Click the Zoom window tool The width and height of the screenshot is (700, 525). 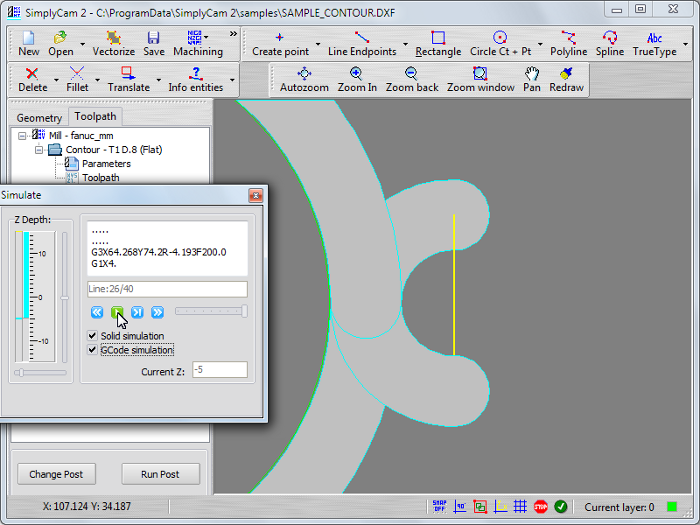click(x=480, y=79)
